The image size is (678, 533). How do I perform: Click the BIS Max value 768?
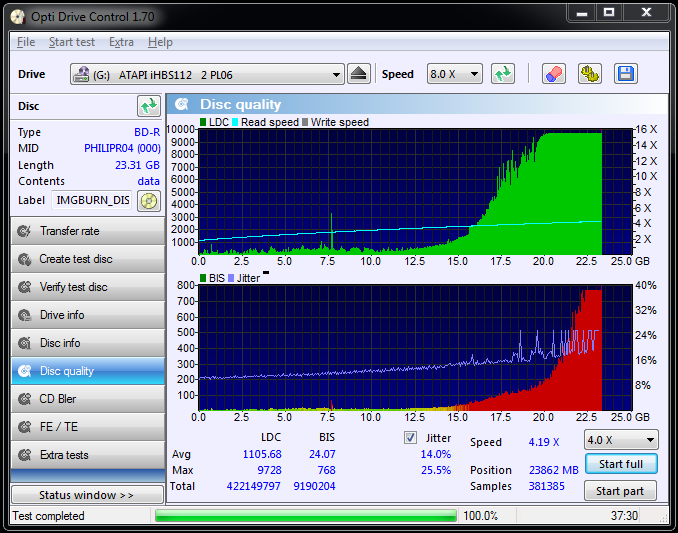[x=326, y=470]
